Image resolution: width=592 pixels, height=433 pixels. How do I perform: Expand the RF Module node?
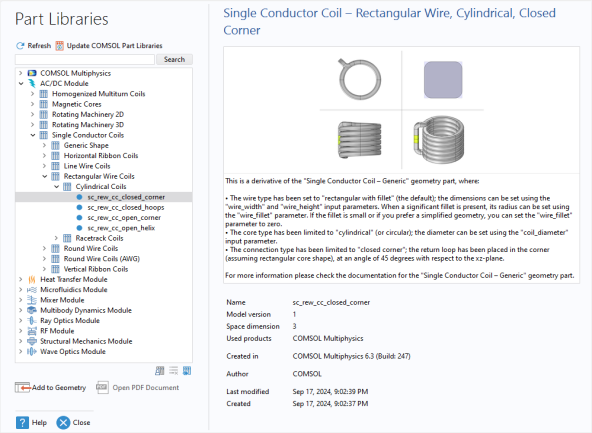(21, 331)
